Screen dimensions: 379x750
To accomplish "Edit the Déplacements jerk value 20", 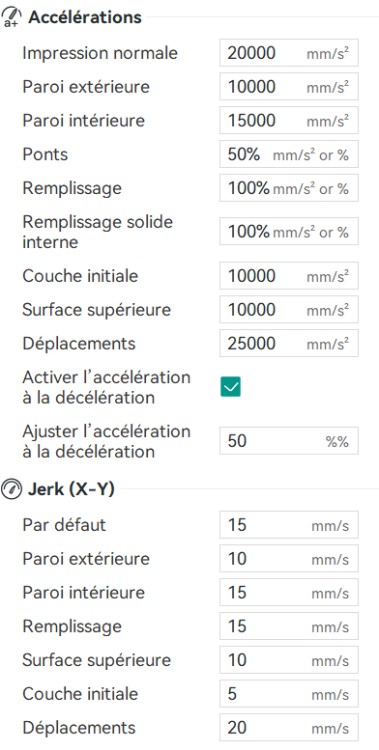I will point(289,728).
